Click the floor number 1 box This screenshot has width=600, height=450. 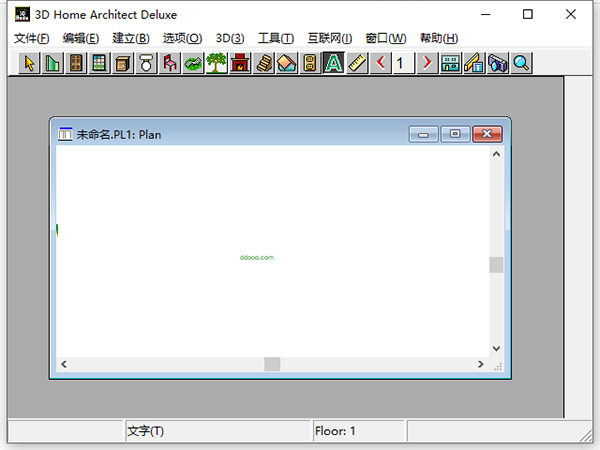[403, 63]
